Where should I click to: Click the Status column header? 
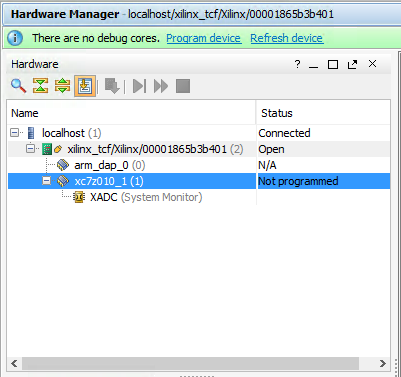pyautogui.click(x=323, y=113)
